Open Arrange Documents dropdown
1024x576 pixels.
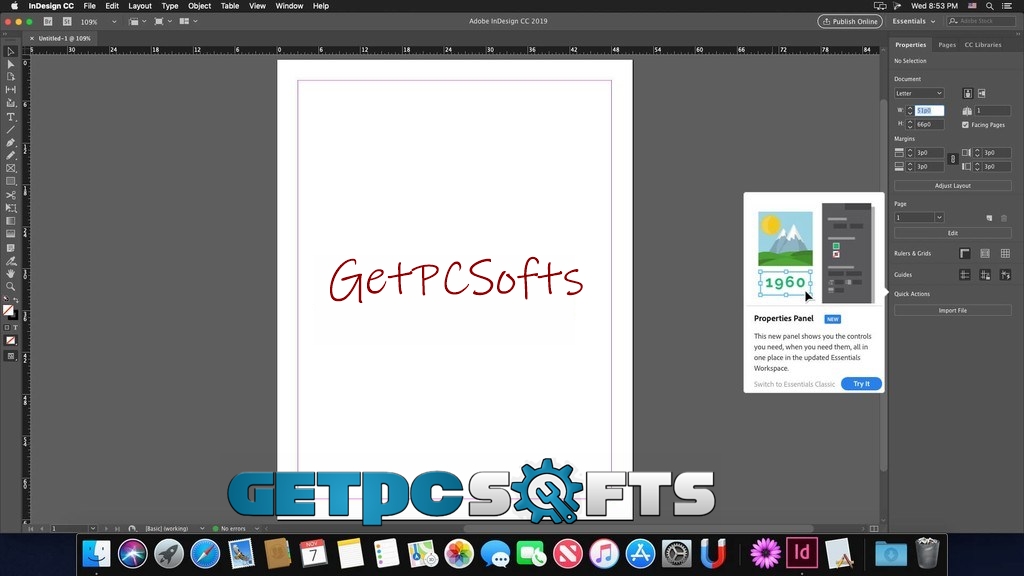[188, 22]
